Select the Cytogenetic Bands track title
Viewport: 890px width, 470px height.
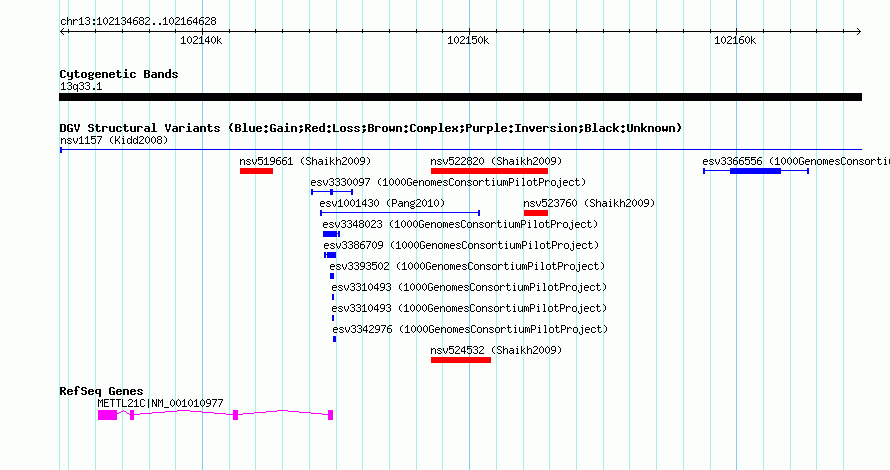119,74
